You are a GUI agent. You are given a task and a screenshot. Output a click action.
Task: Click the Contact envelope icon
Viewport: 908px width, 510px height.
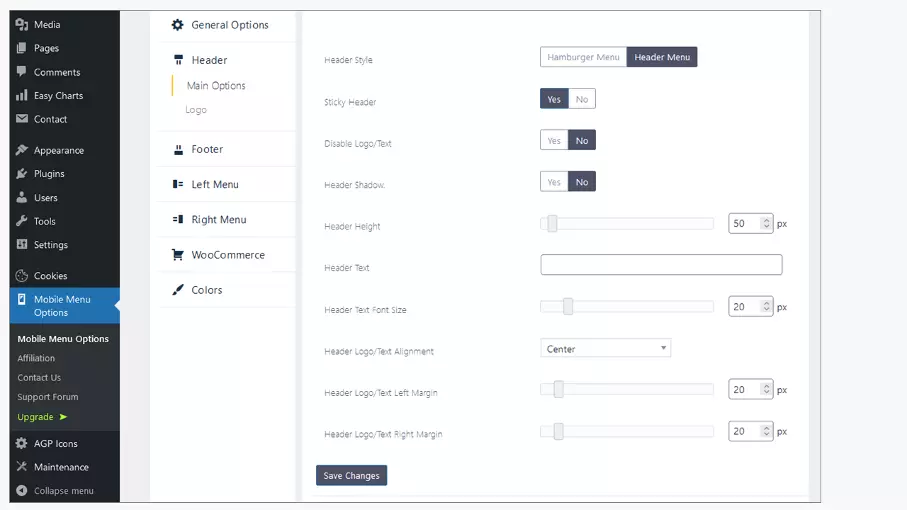[x=22, y=119]
